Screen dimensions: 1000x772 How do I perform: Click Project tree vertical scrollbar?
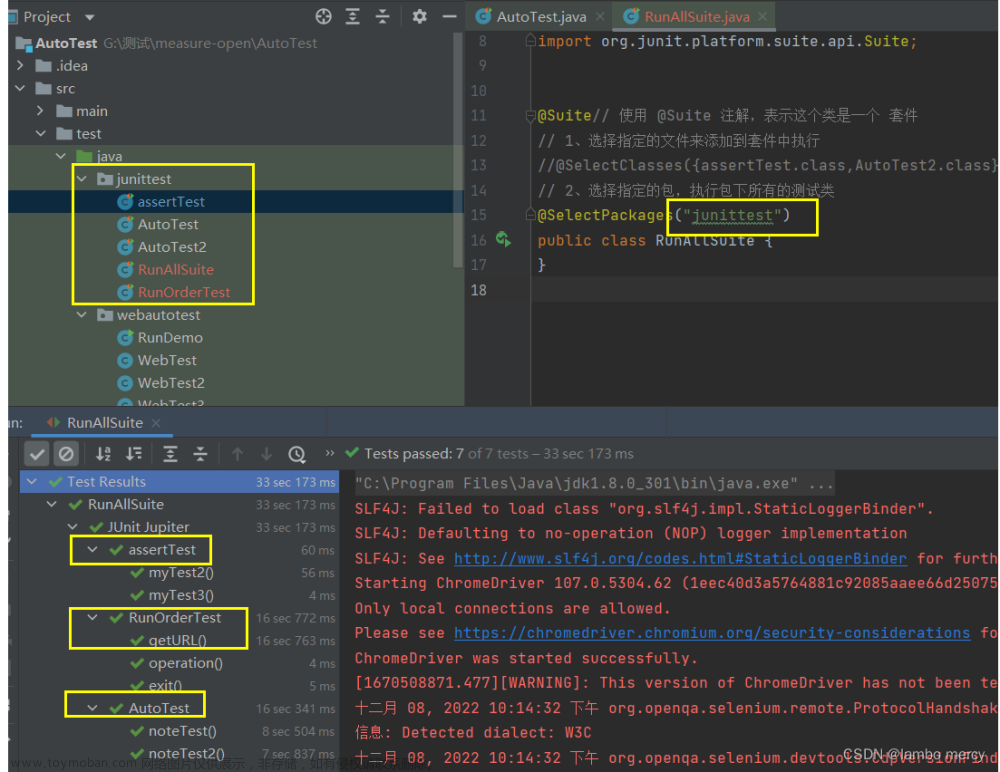click(457, 150)
